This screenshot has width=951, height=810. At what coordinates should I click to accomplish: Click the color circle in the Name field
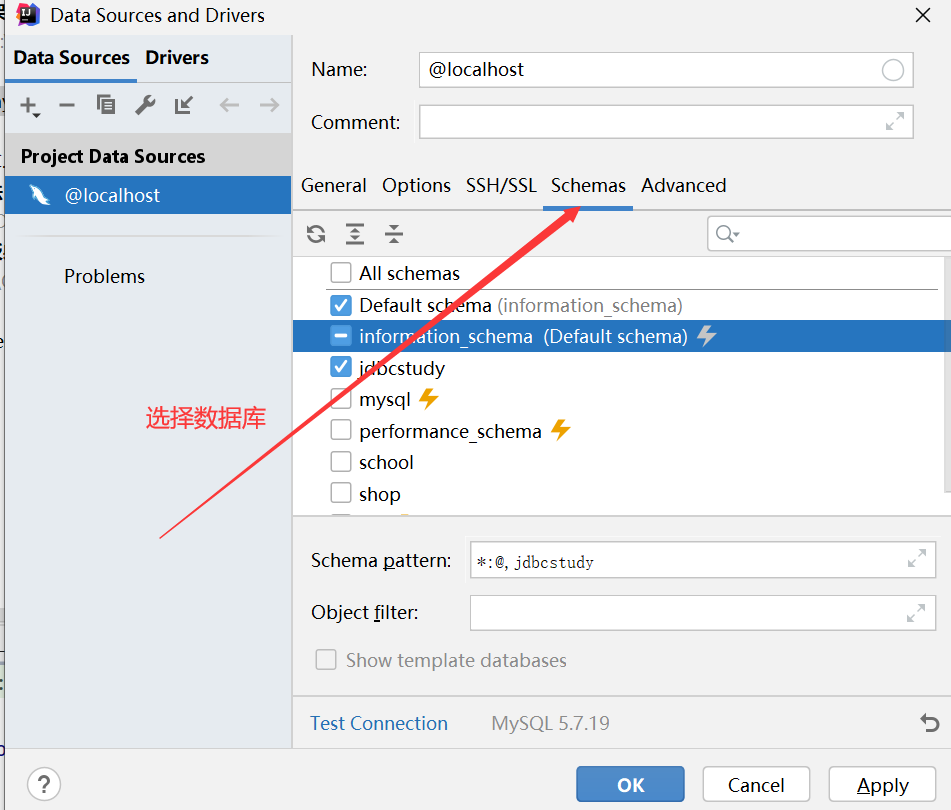[893, 70]
